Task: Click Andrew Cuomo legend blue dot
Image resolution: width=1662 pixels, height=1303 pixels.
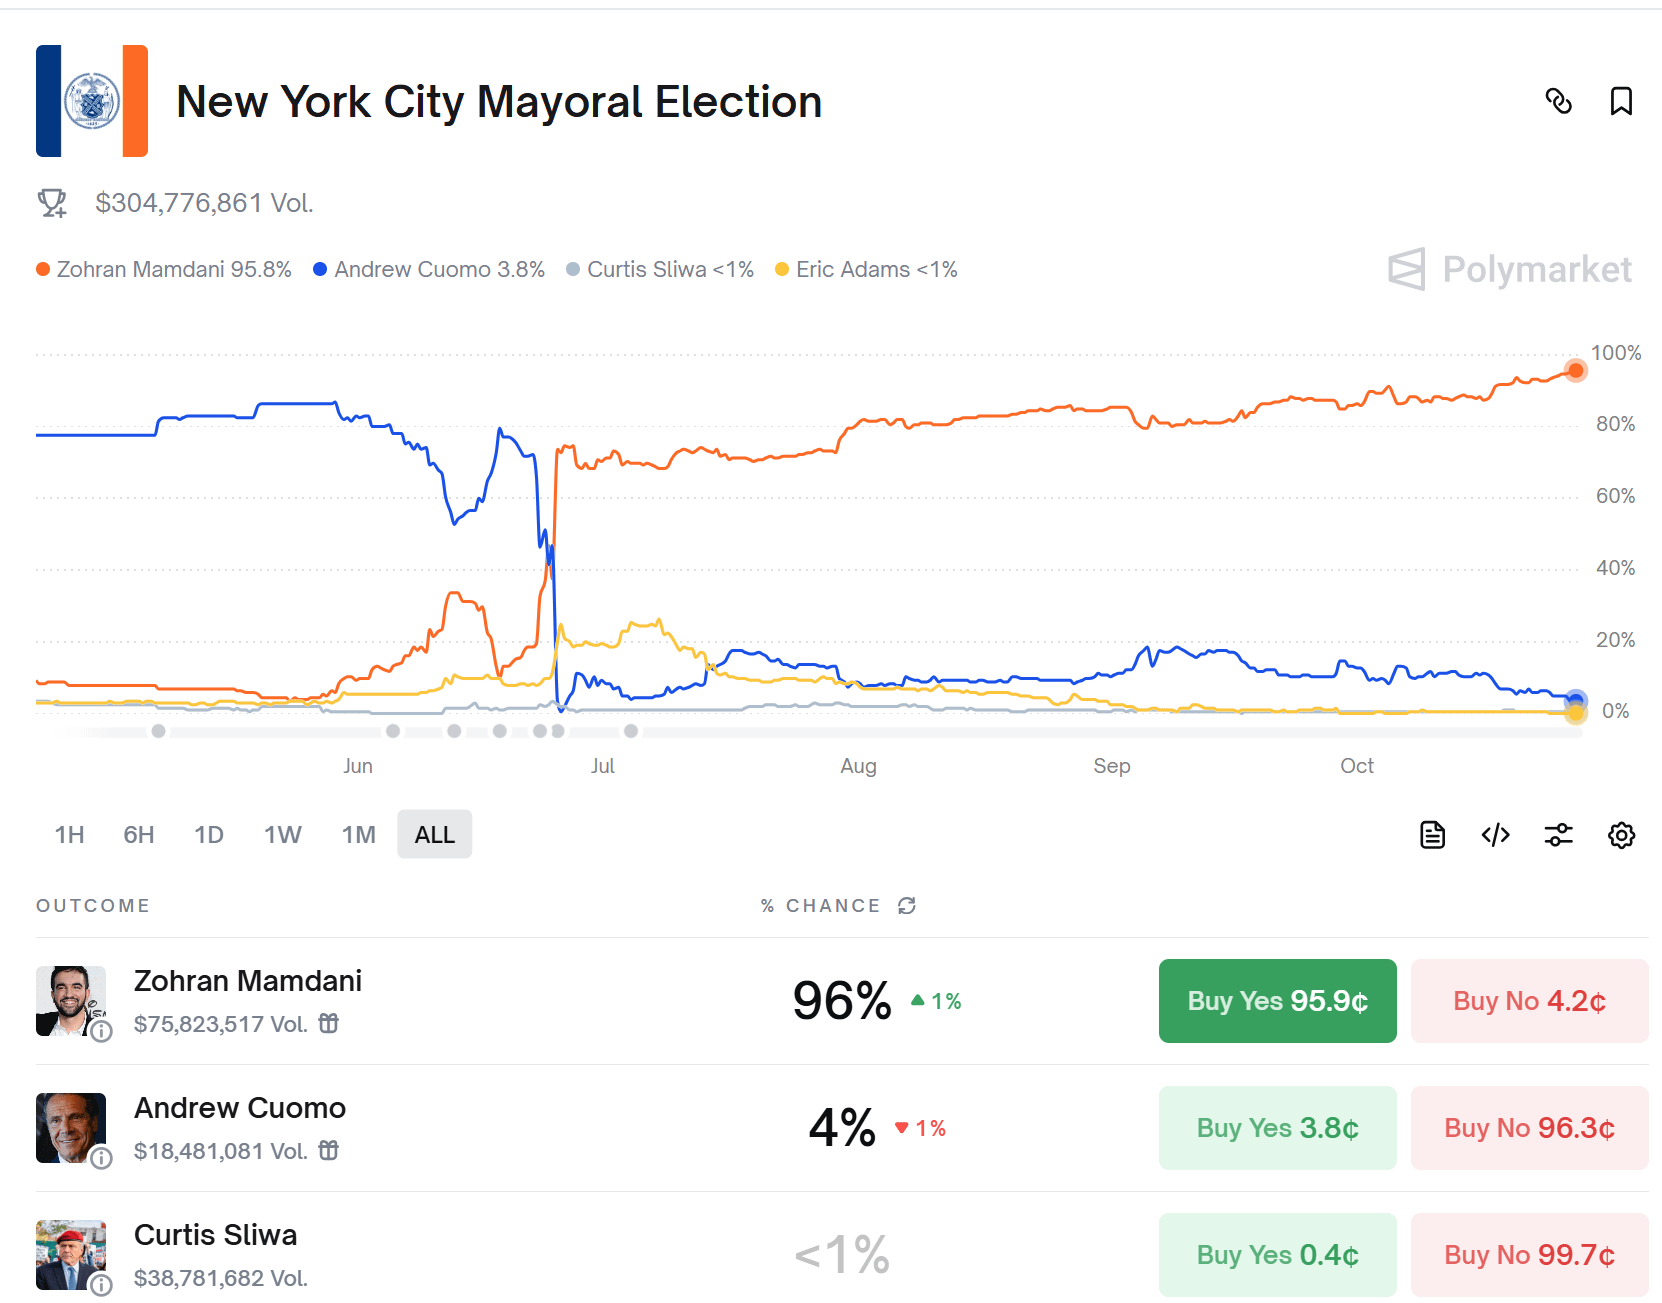Action: tap(320, 269)
